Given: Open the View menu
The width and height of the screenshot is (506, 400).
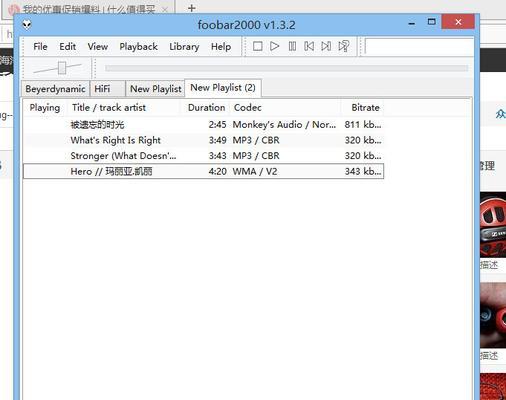Looking at the screenshot, I should click(98, 46).
